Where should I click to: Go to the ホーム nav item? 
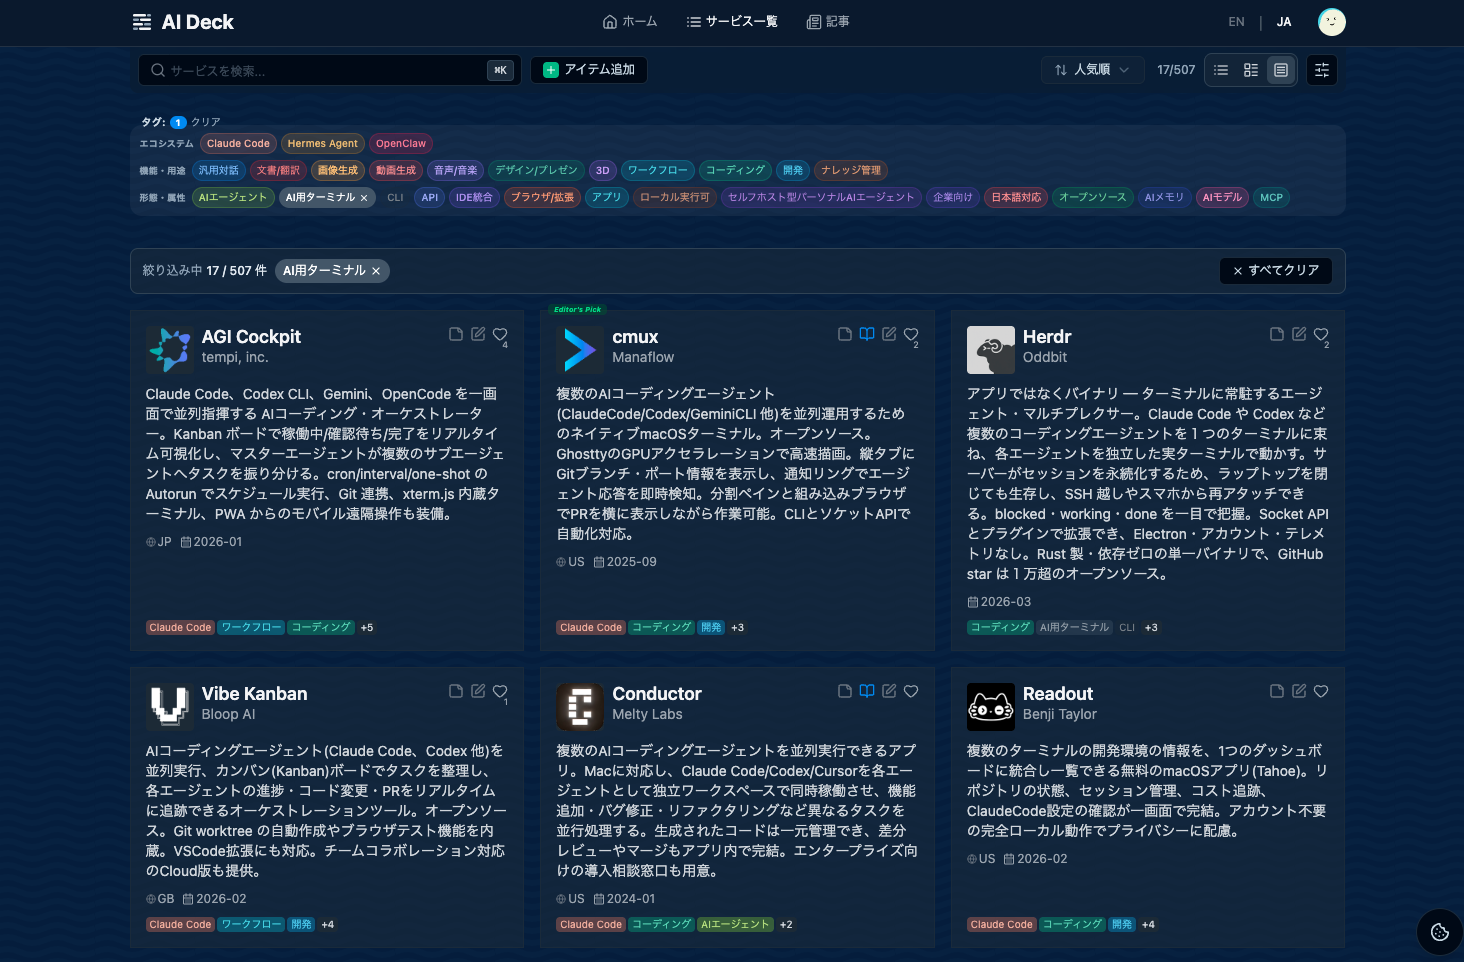click(x=630, y=22)
